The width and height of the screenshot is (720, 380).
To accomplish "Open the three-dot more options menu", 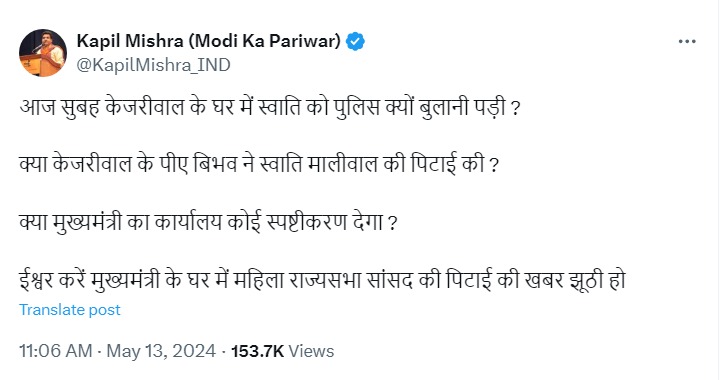I will (x=687, y=41).
